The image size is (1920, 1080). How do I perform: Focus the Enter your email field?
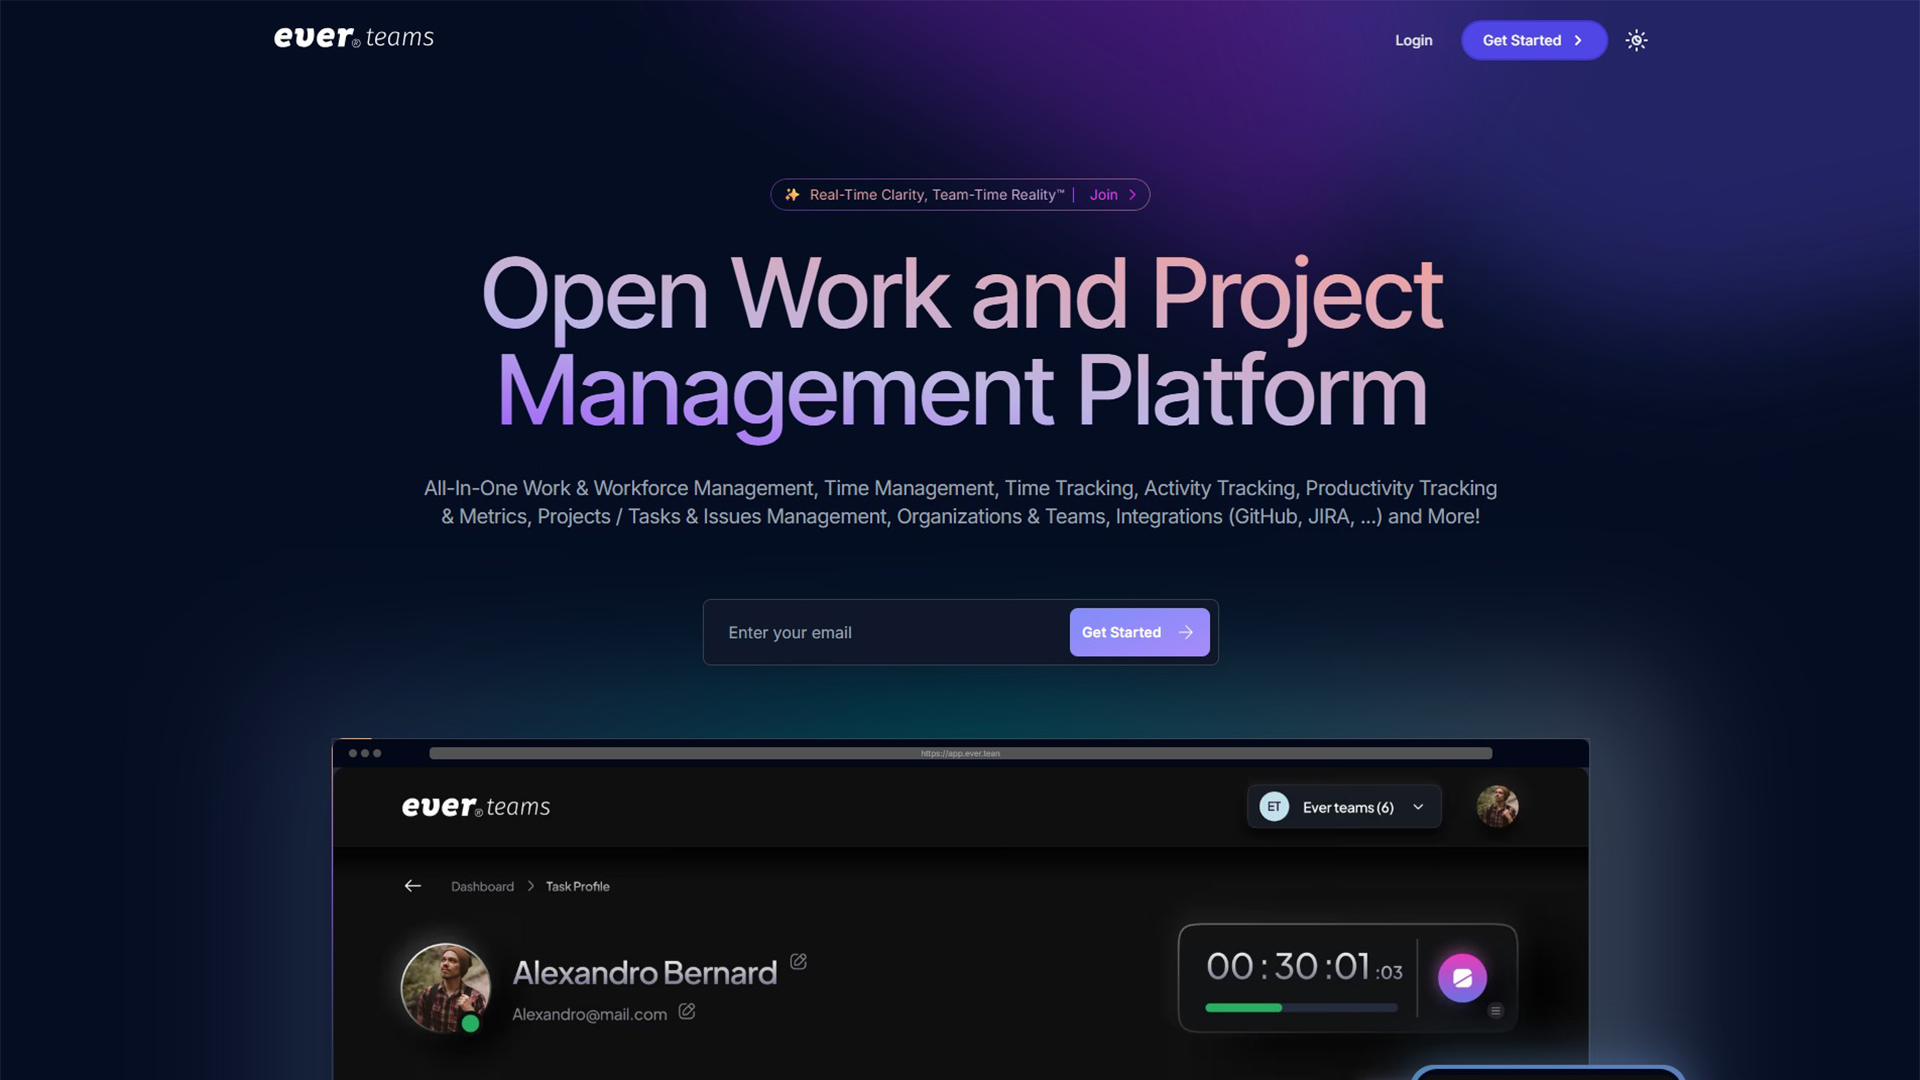pyautogui.click(x=886, y=632)
